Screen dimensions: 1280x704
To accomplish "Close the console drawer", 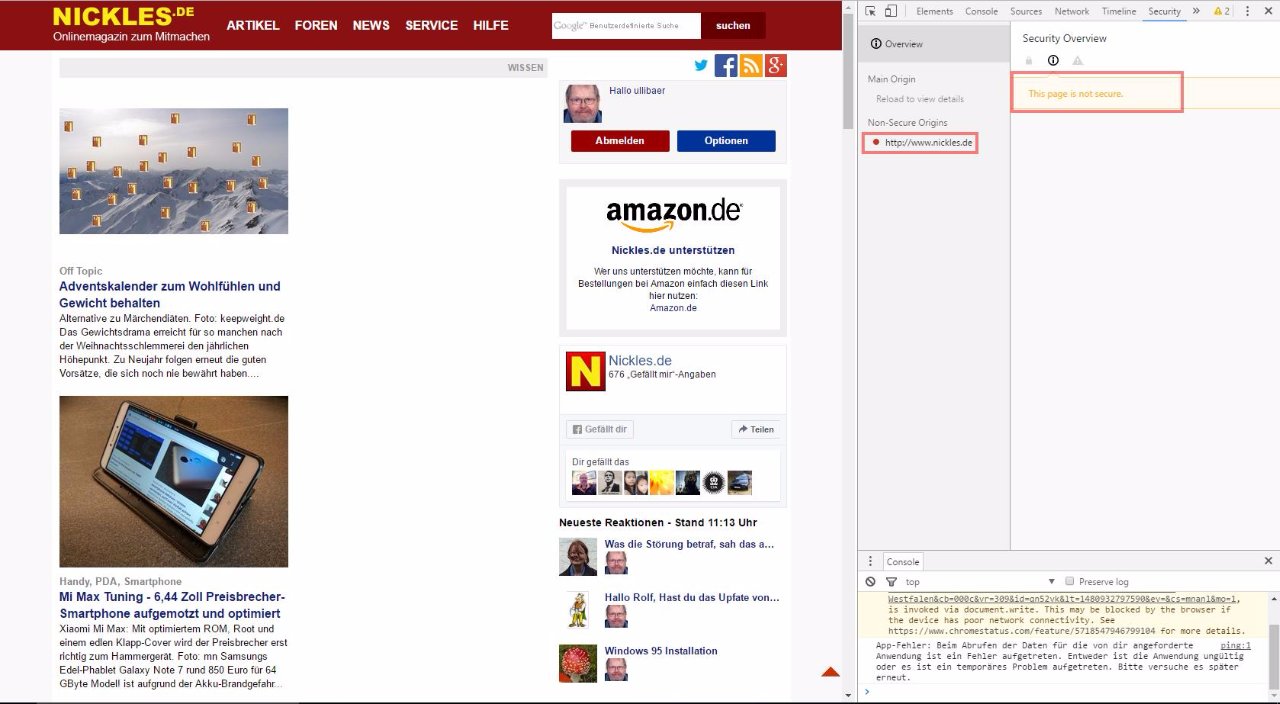I will (1268, 561).
